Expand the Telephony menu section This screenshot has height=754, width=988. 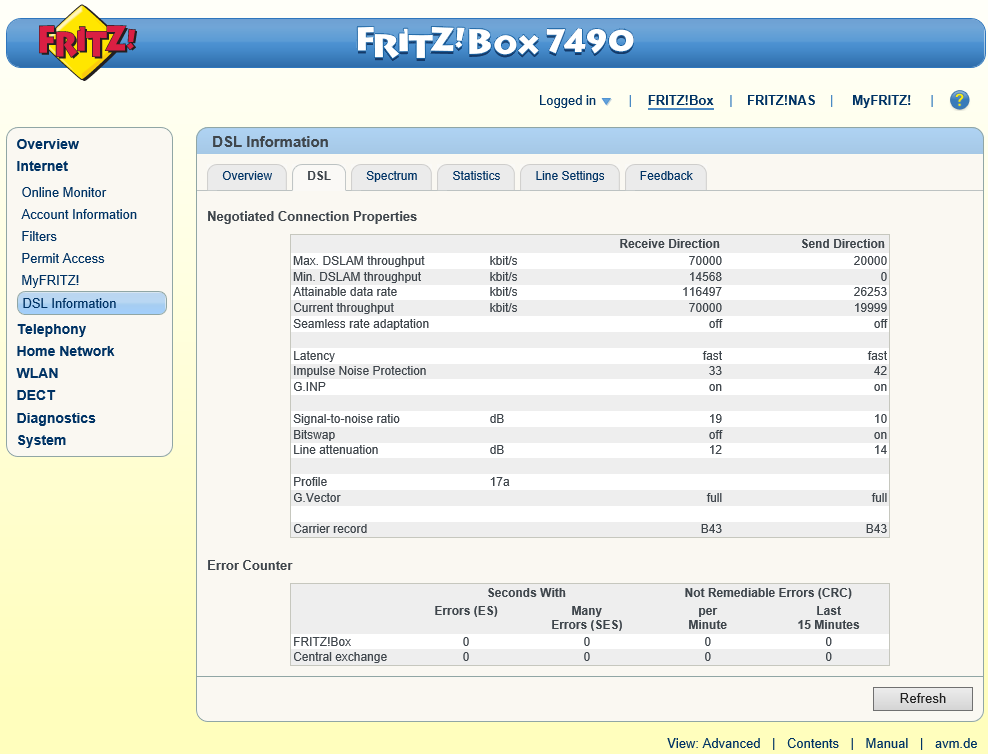coord(51,329)
